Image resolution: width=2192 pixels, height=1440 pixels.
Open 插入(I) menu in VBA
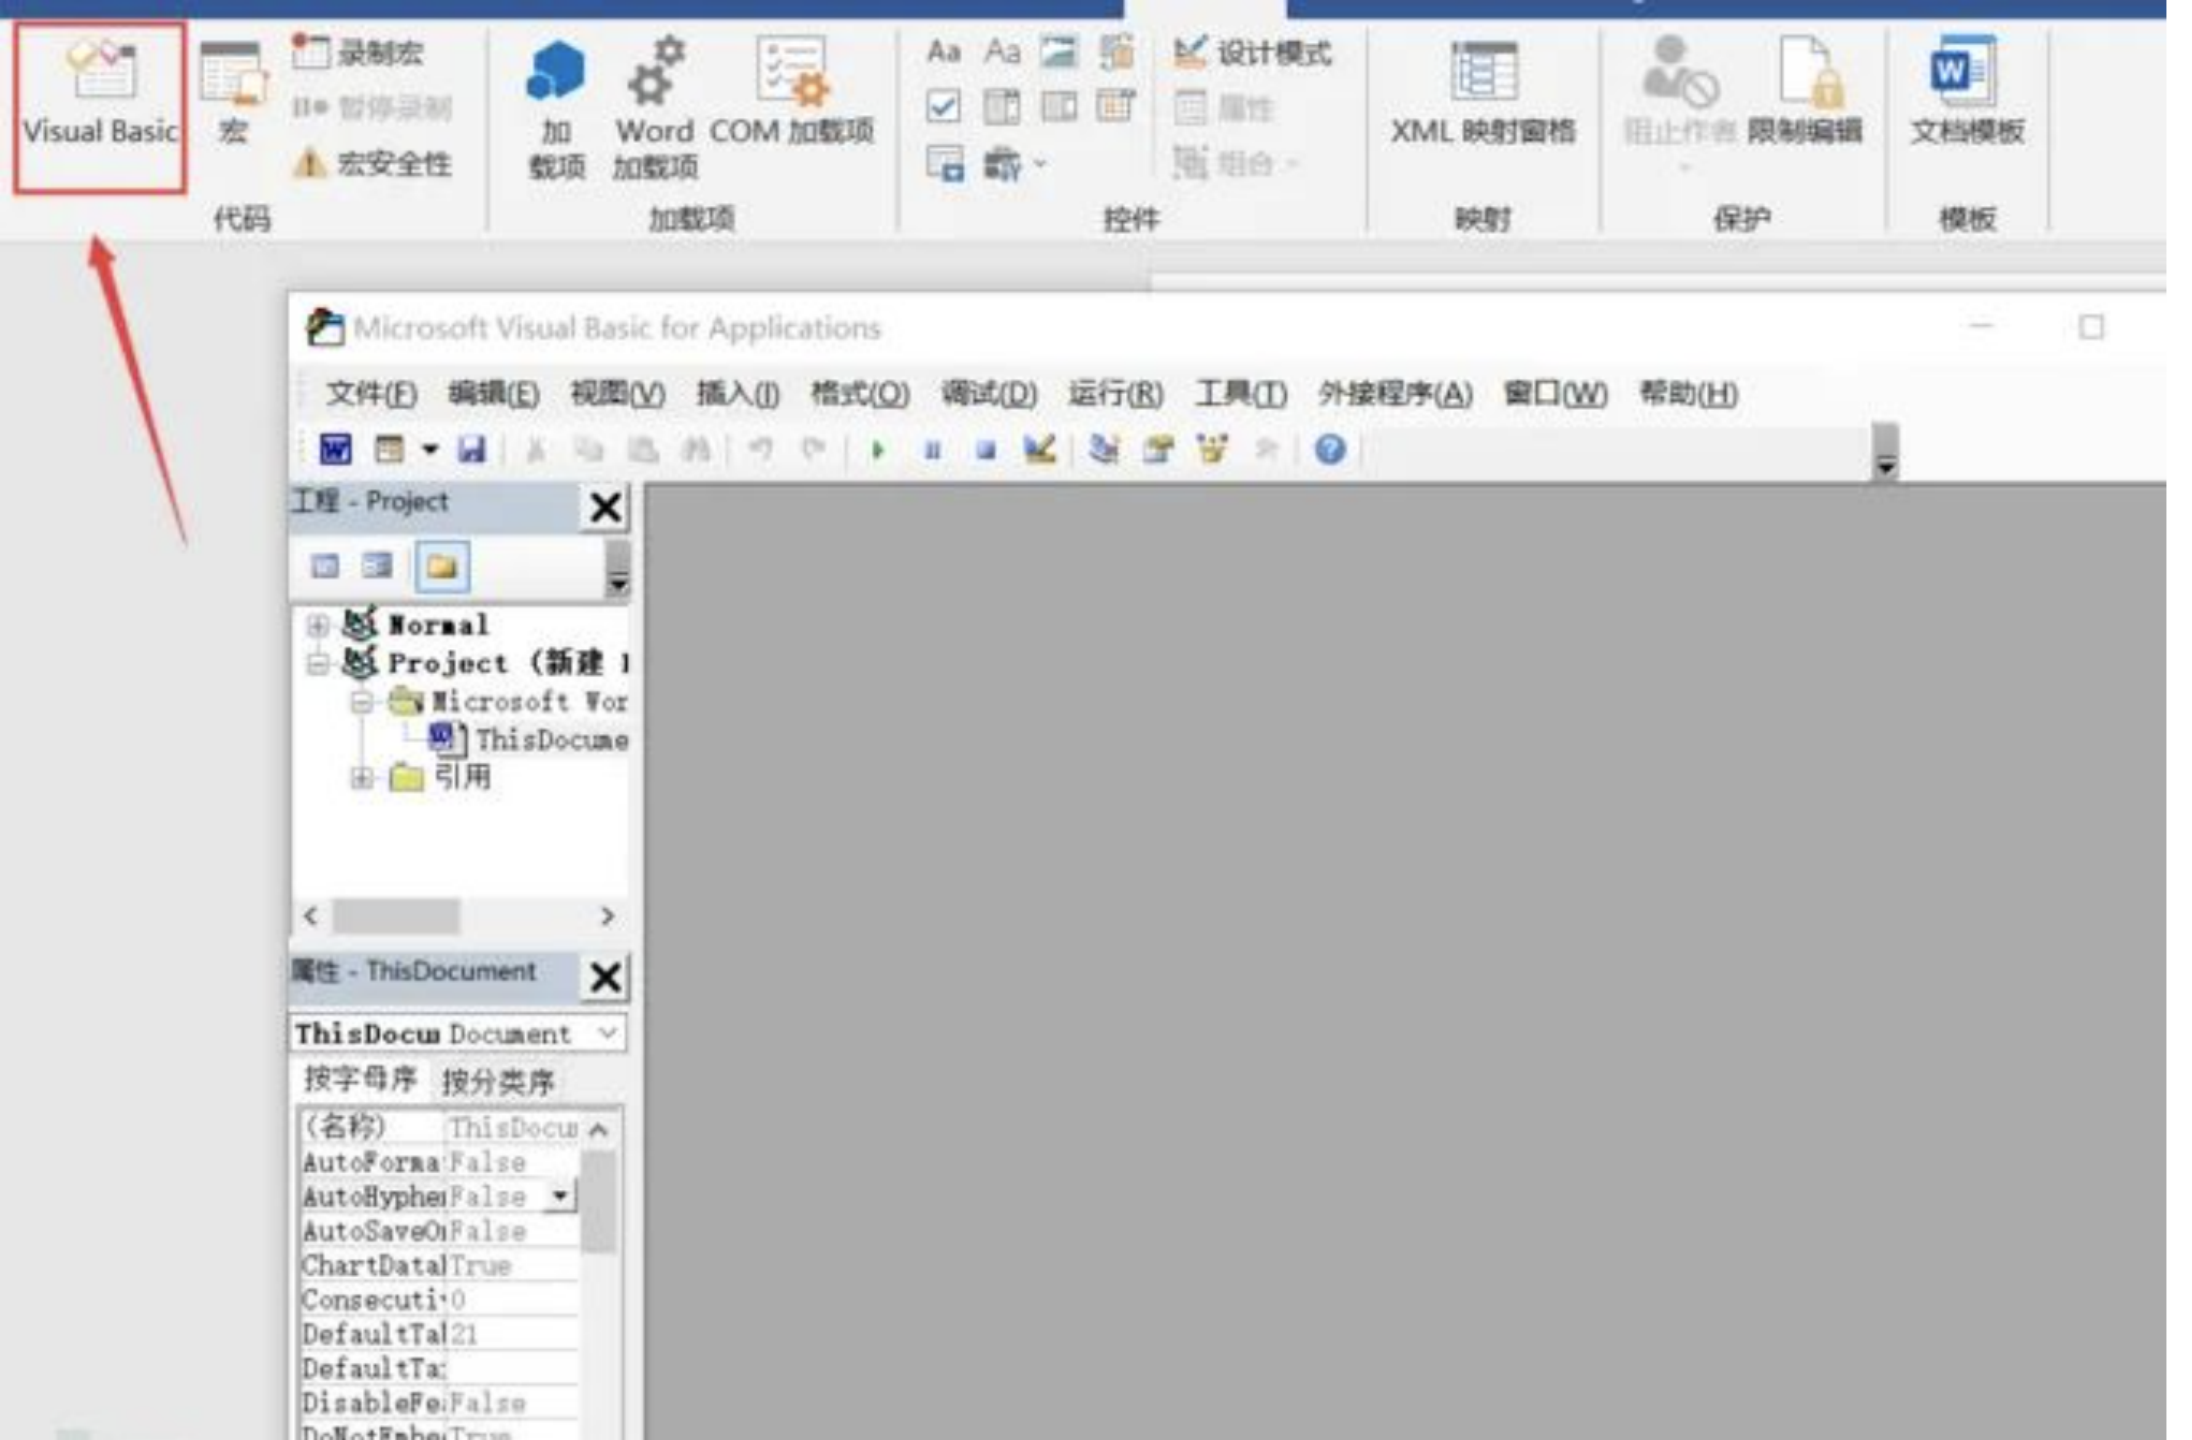[x=738, y=394]
